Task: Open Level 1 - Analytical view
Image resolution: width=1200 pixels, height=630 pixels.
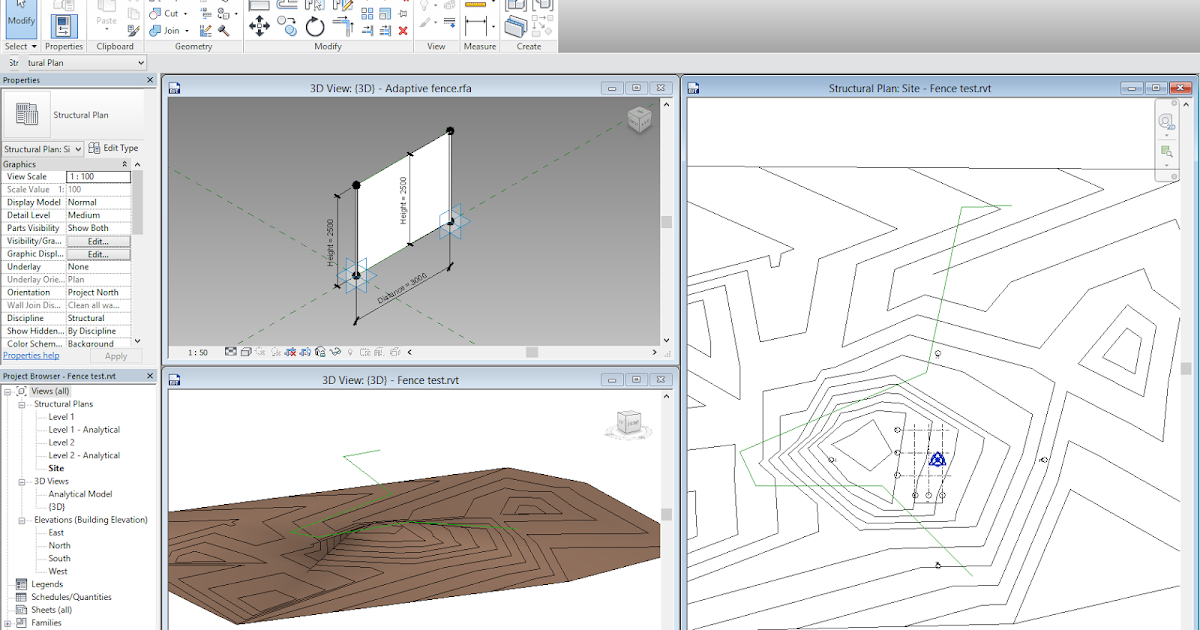Action: (x=84, y=430)
